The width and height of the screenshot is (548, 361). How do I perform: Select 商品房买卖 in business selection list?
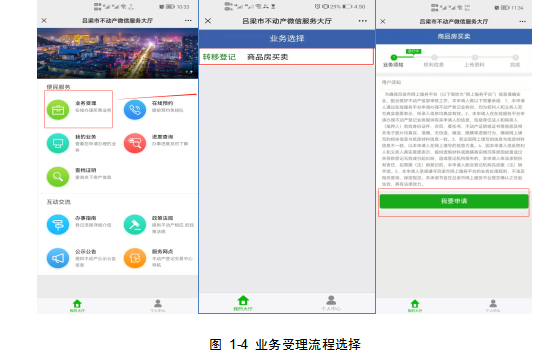(267, 57)
